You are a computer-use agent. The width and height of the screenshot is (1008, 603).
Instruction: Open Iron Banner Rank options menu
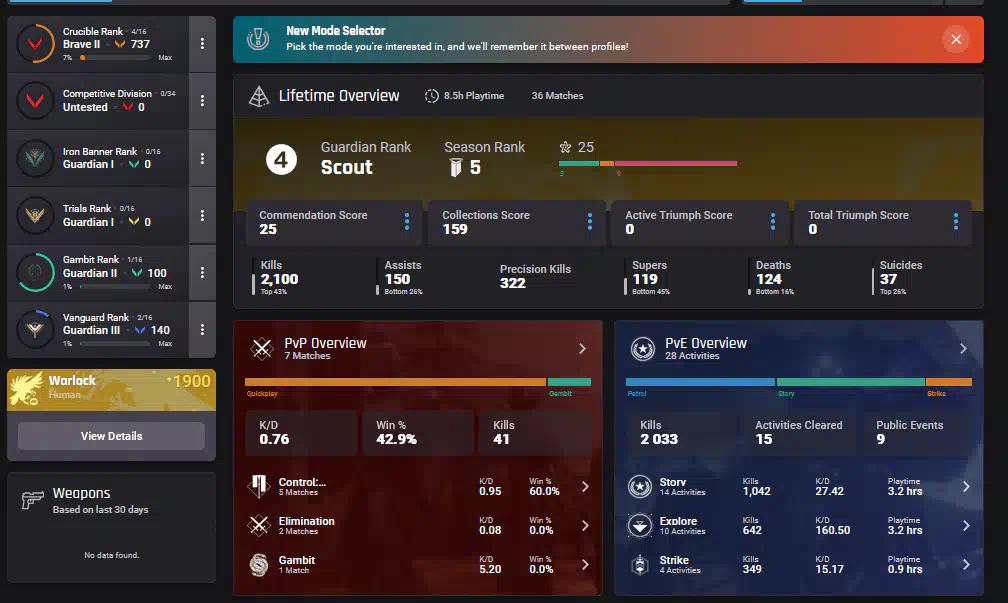tap(202, 158)
